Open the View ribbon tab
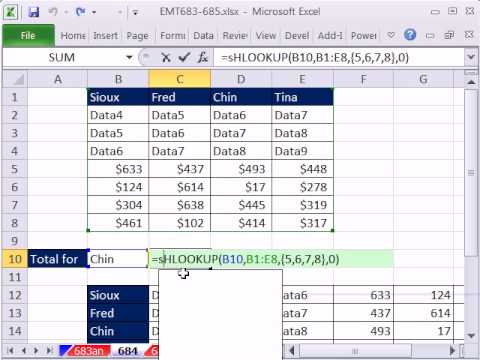 click(x=266, y=36)
